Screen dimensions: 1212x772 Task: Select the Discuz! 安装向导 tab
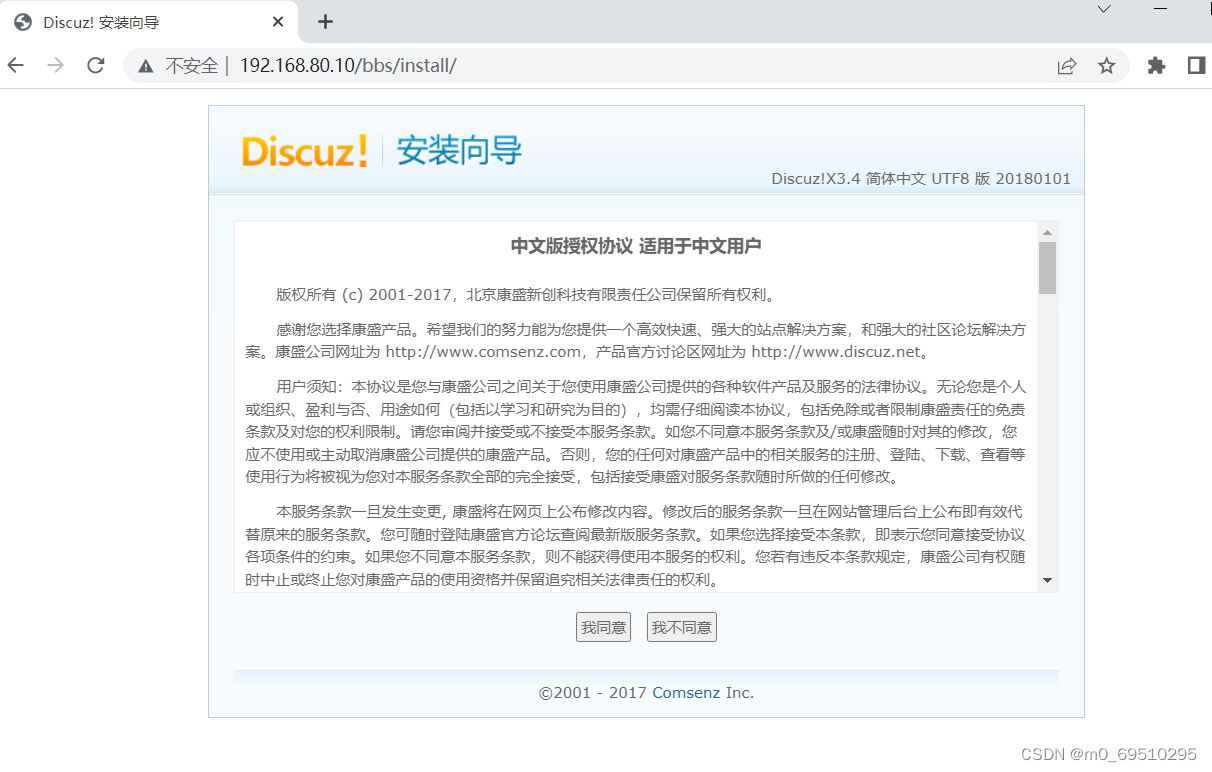150,22
